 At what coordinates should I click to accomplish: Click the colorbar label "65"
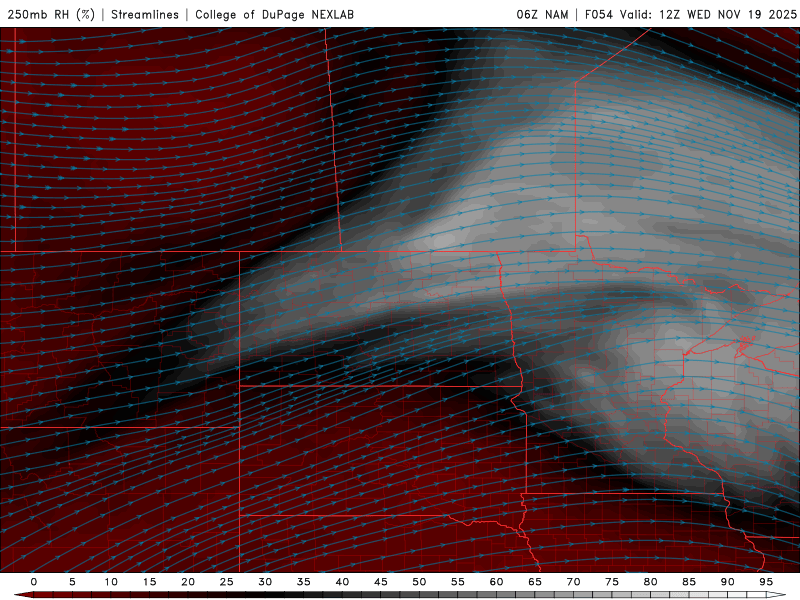coord(535,582)
